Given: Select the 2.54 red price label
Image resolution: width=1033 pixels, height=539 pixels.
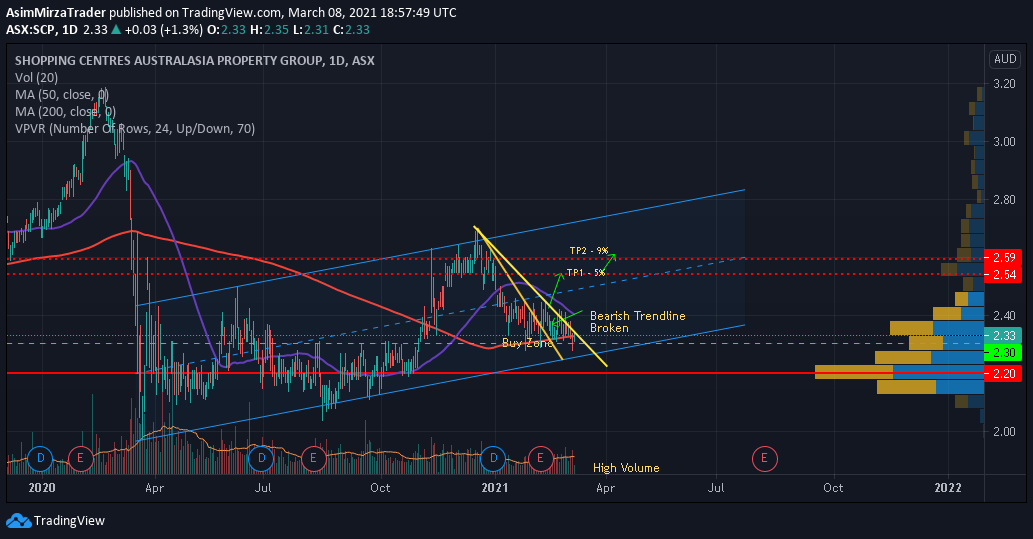Looking at the screenshot, I should pyautogui.click(x=1003, y=275).
